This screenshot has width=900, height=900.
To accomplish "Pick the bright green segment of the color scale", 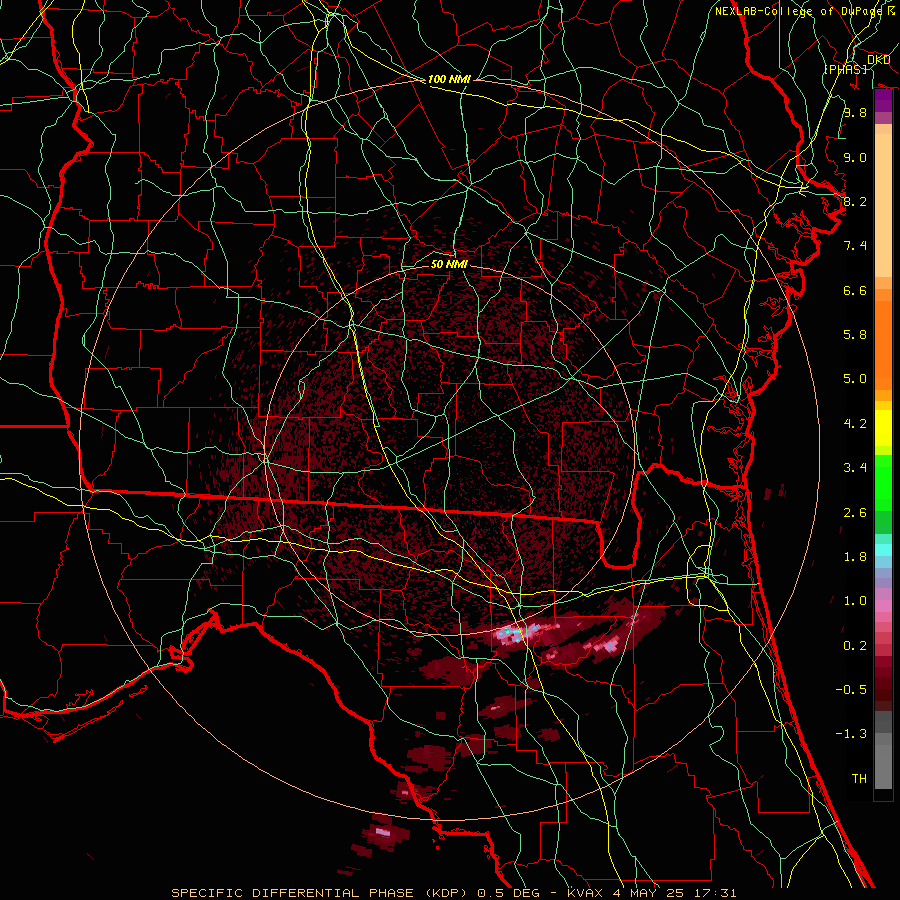I will coord(883,483).
